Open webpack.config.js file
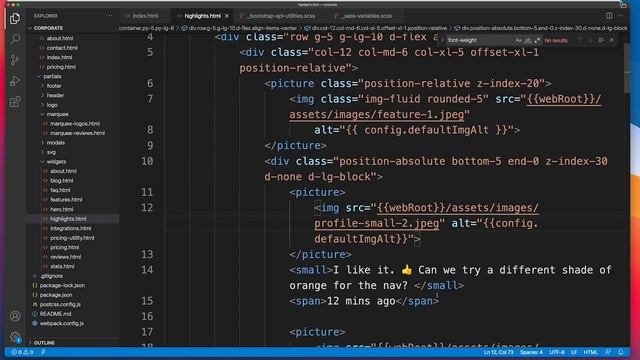The width and height of the screenshot is (640, 360). point(62,323)
